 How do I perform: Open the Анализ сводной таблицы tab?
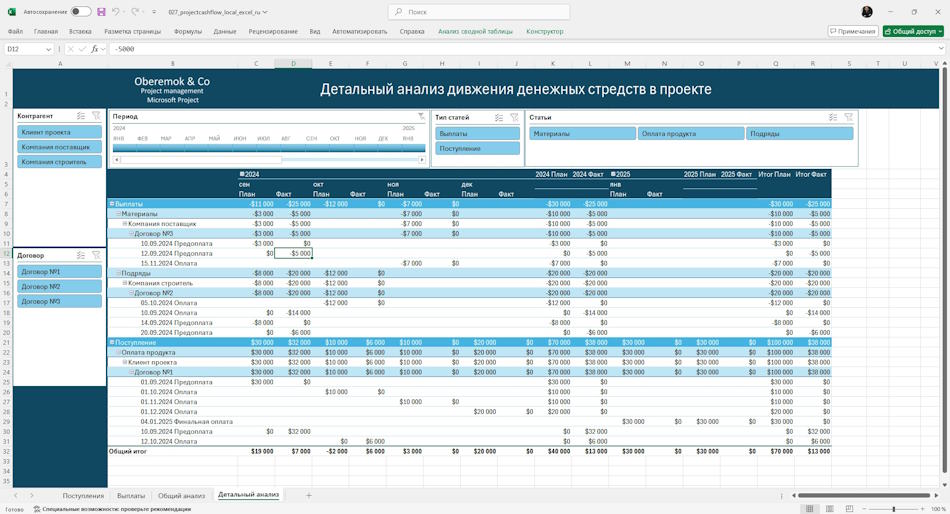pos(476,31)
